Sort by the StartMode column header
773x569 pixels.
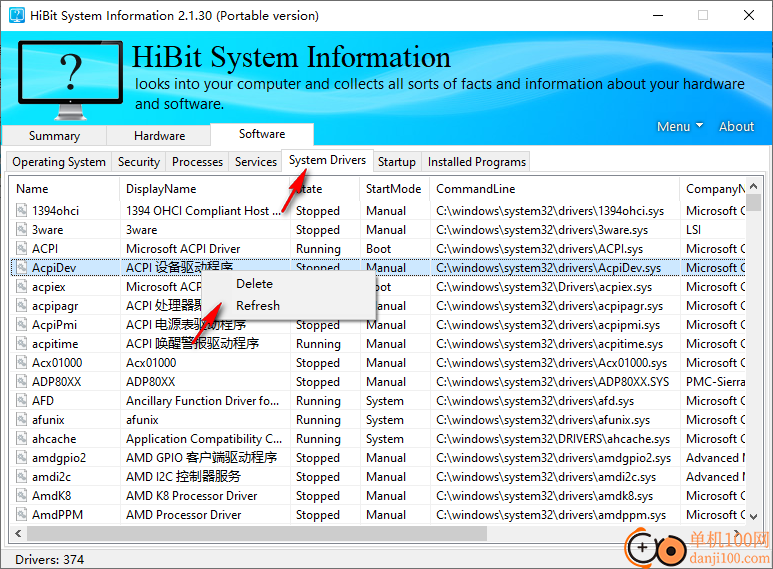coord(394,189)
